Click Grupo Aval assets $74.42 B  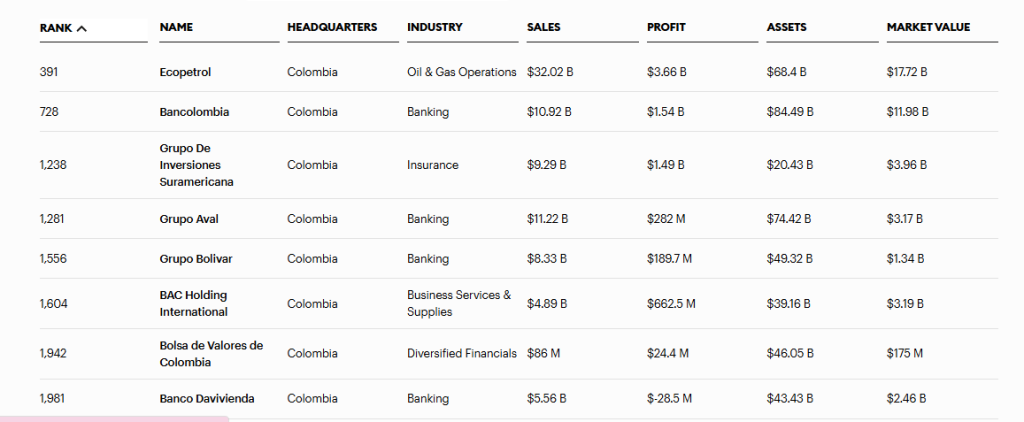coord(789,219)
